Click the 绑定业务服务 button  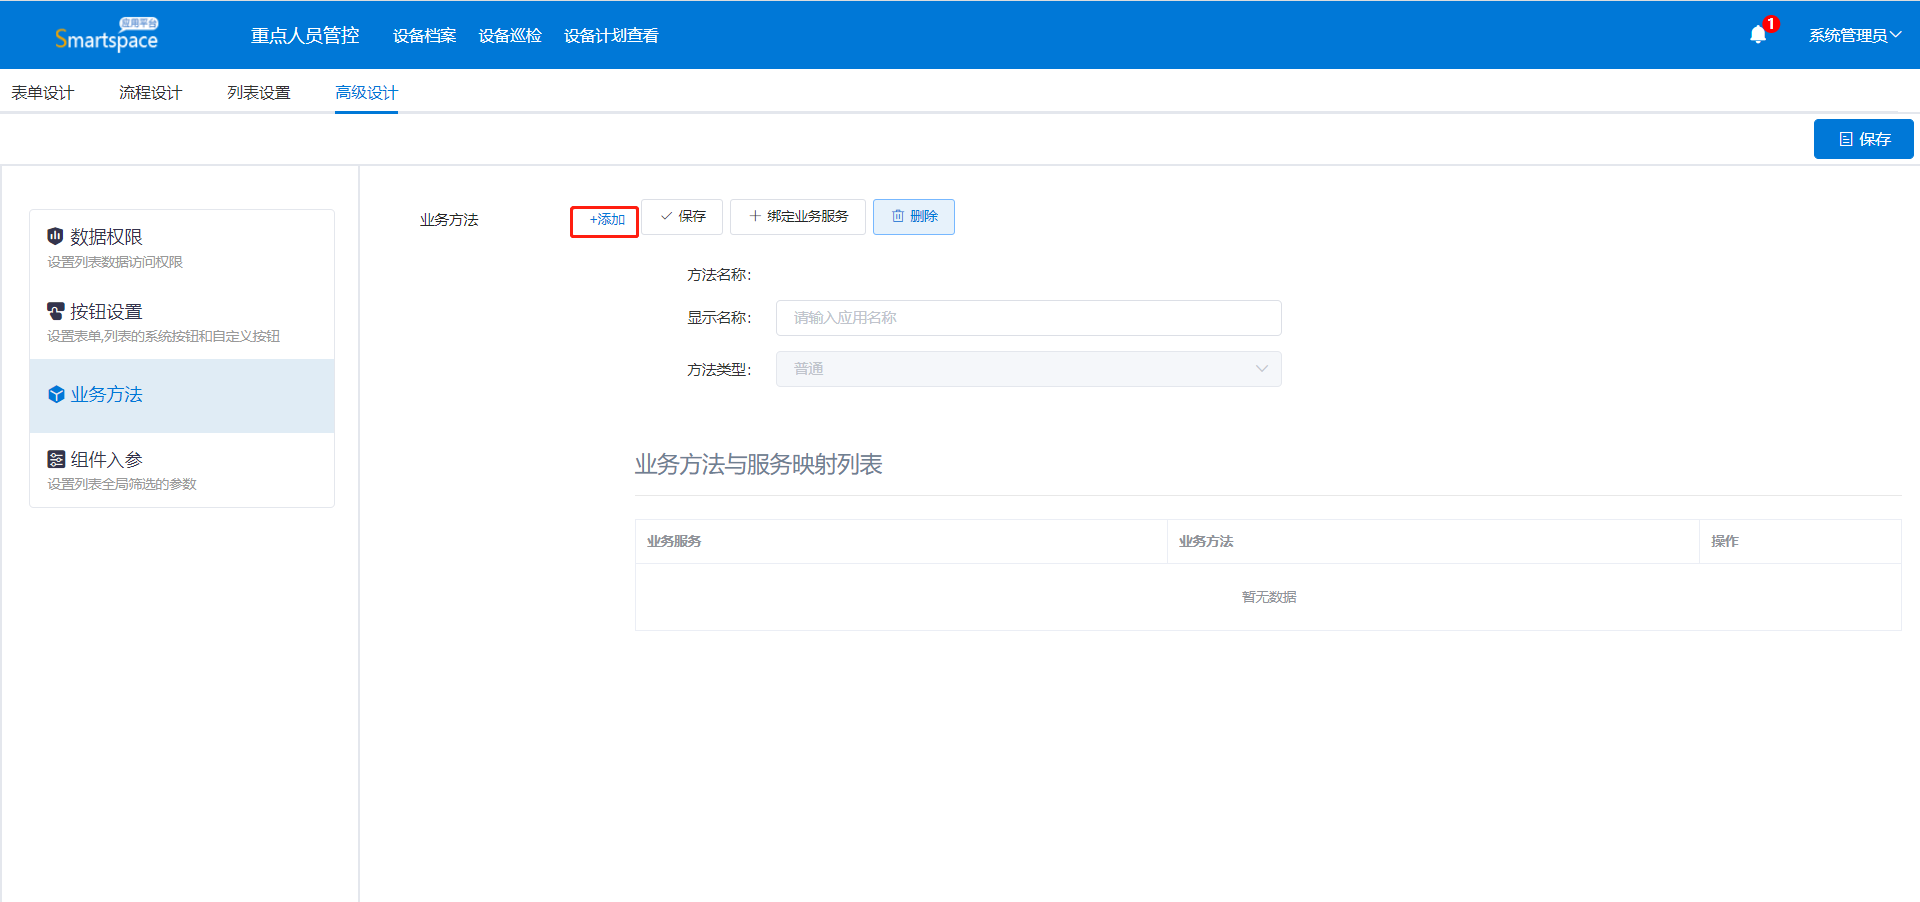tap(798, 216)
